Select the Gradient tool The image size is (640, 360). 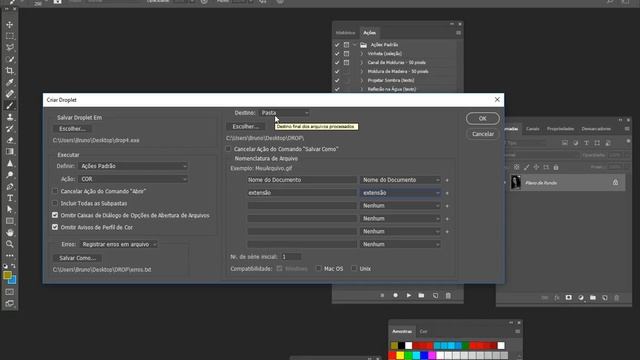(x=9, y=151)
